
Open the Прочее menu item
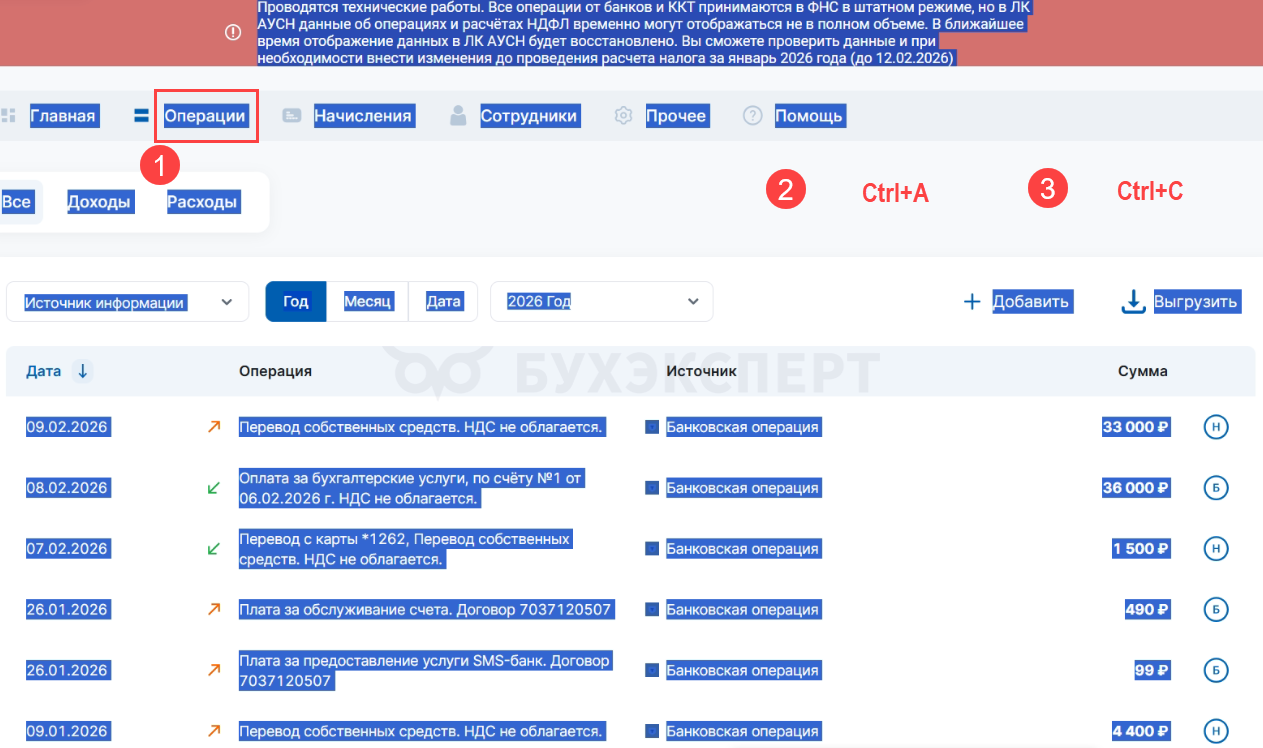tap(676, 116)
